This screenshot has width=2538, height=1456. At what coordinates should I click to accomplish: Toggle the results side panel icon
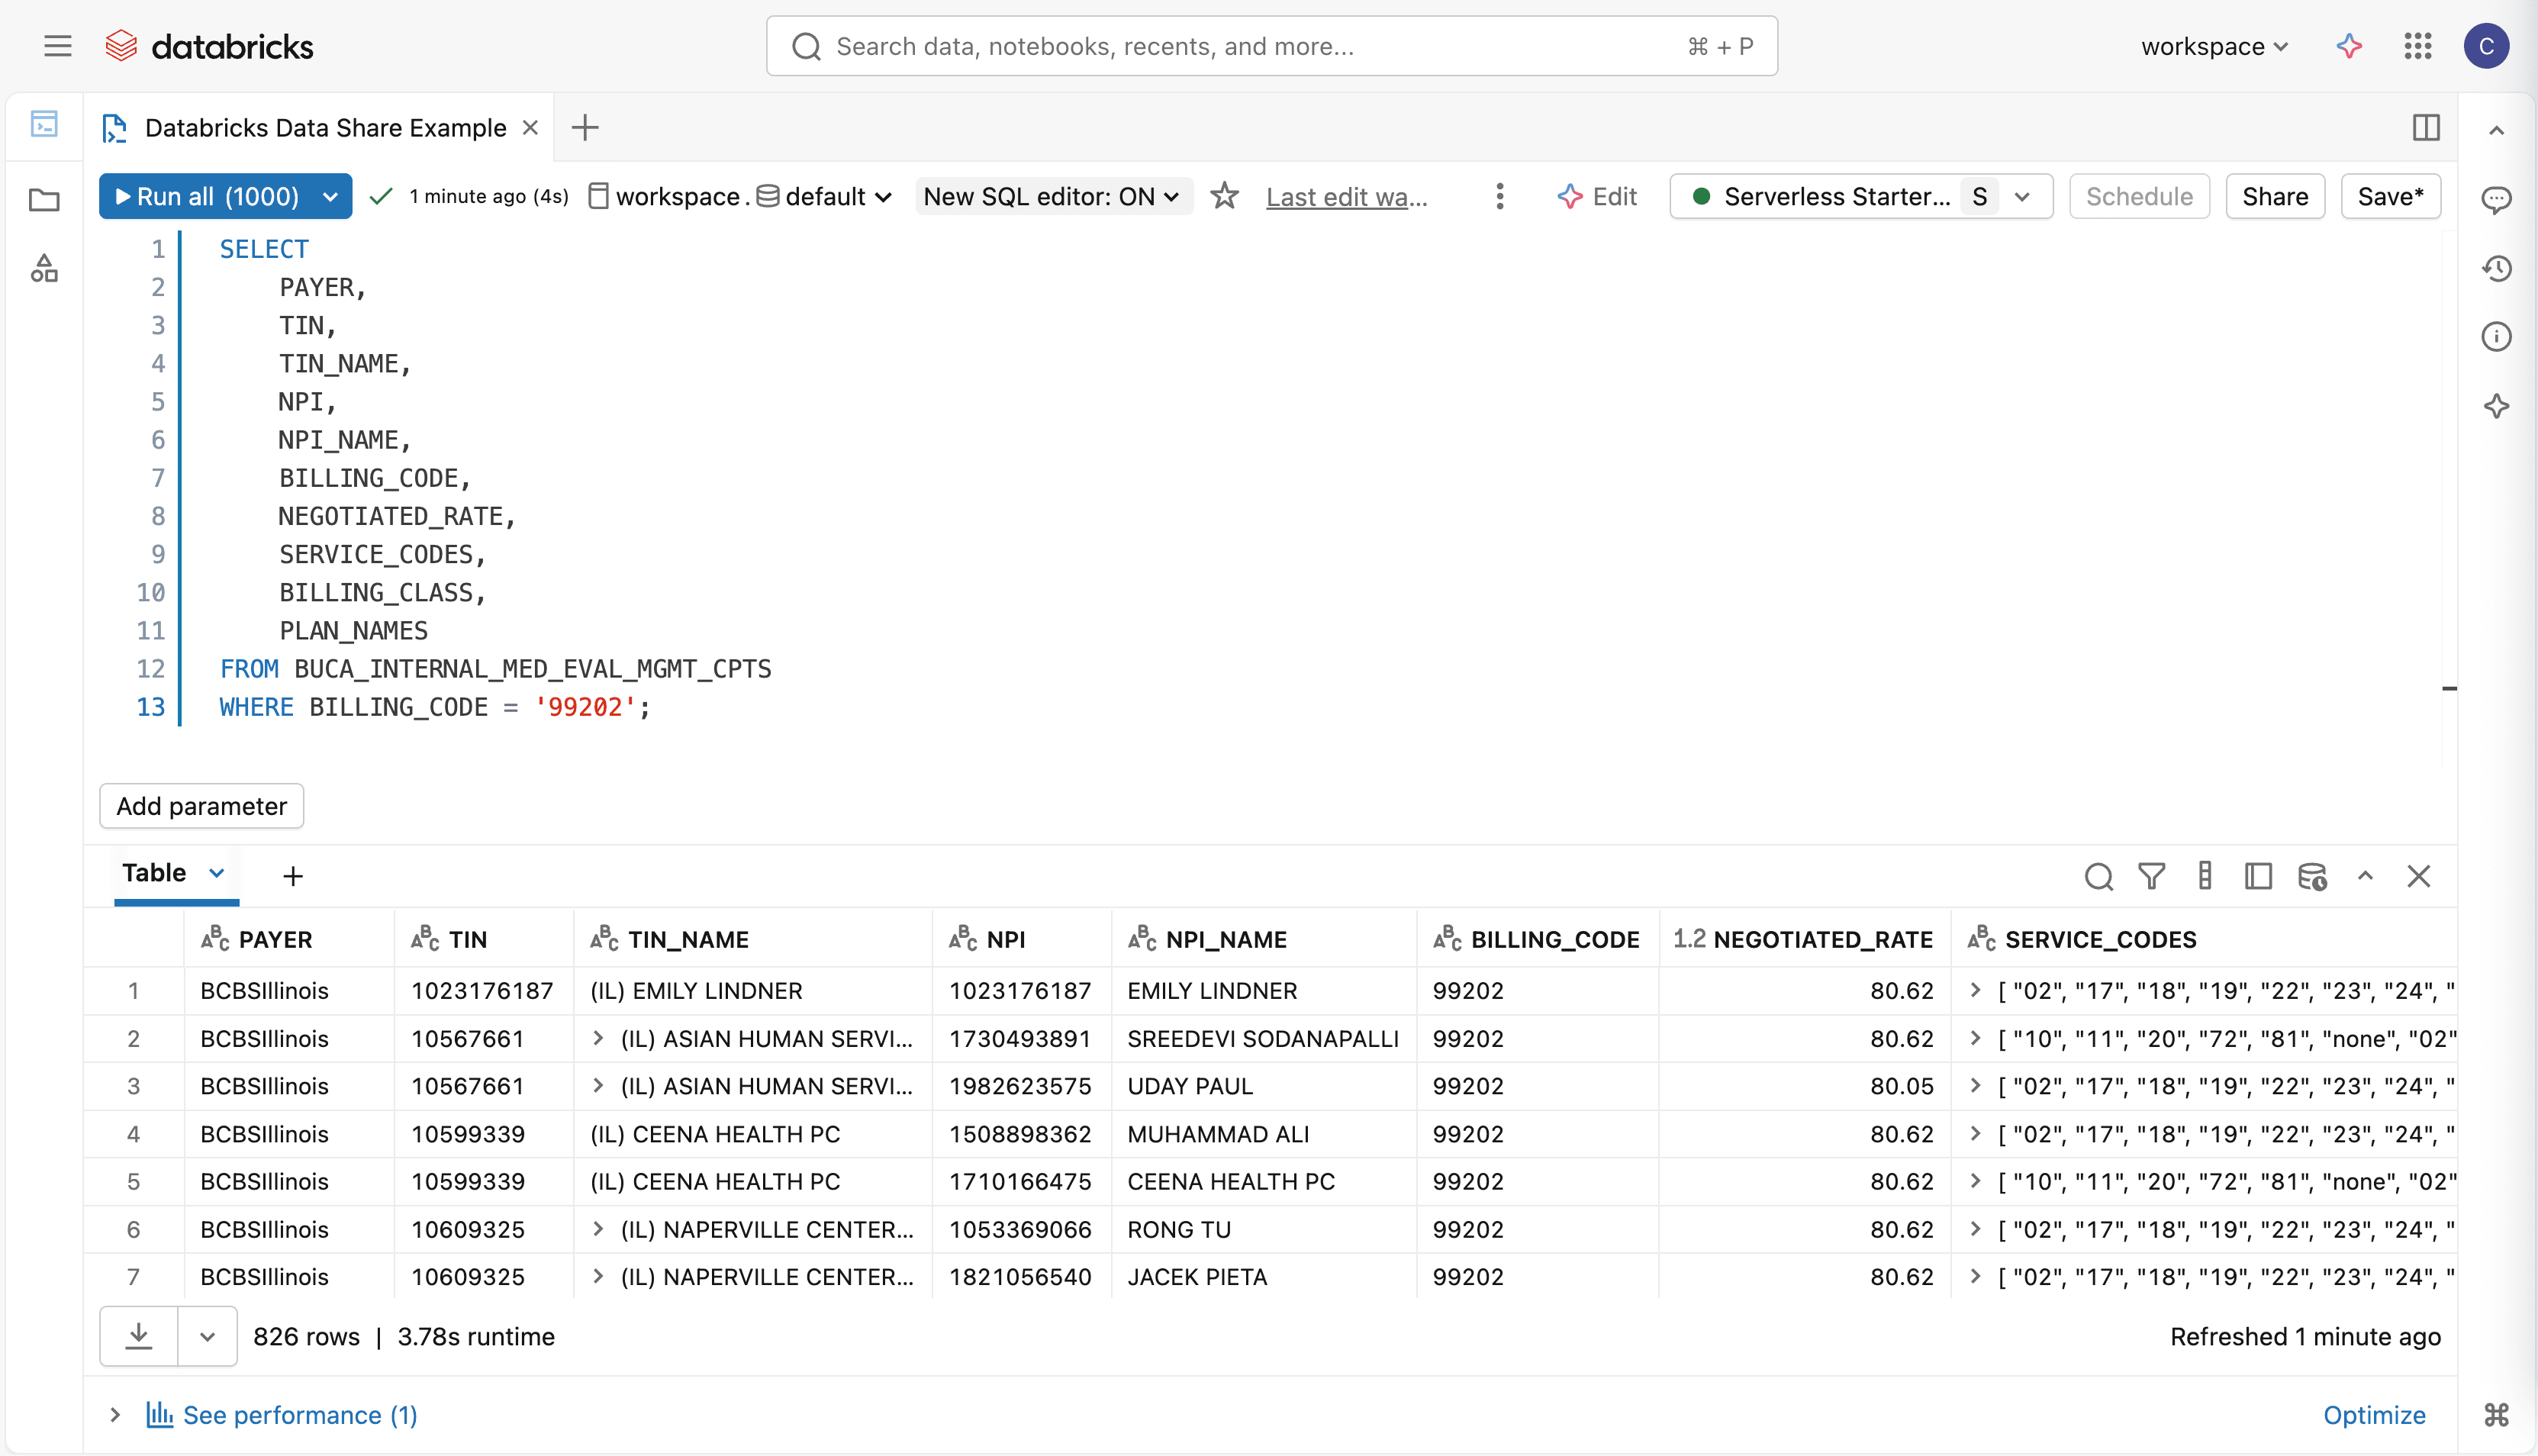point(2259,876)
